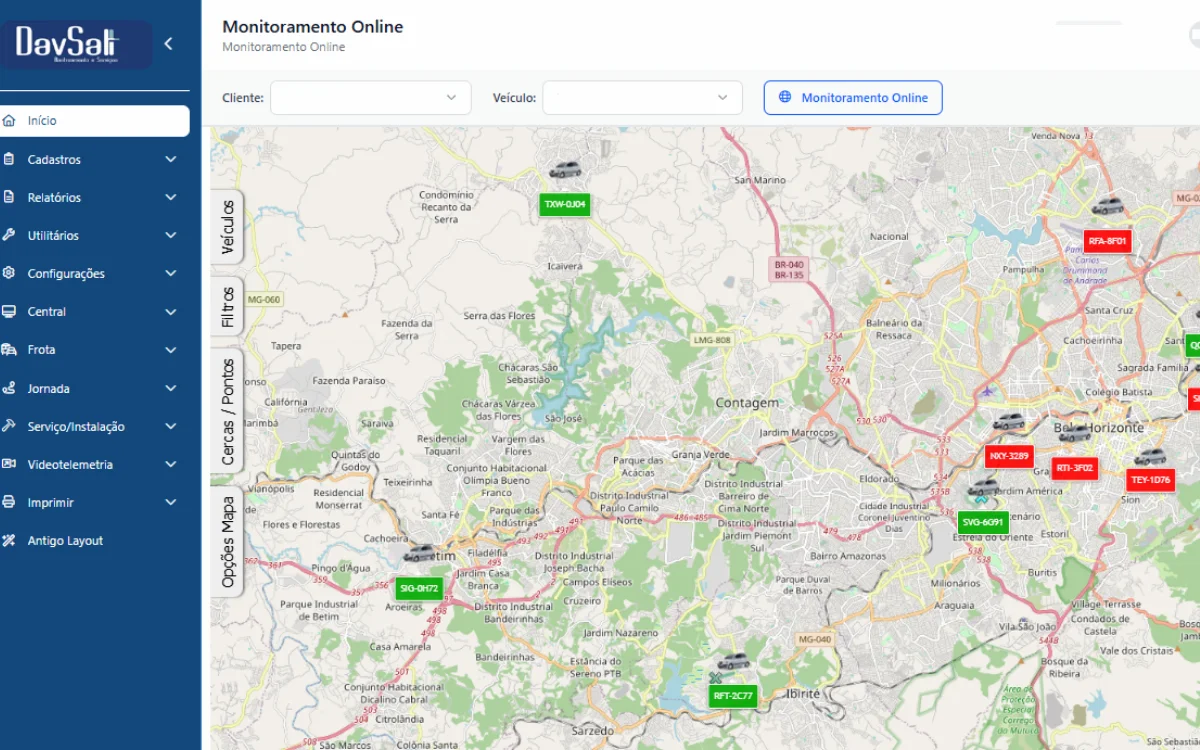Click the Relatórios document icon

pyautogui.click(x=9, y=197)
